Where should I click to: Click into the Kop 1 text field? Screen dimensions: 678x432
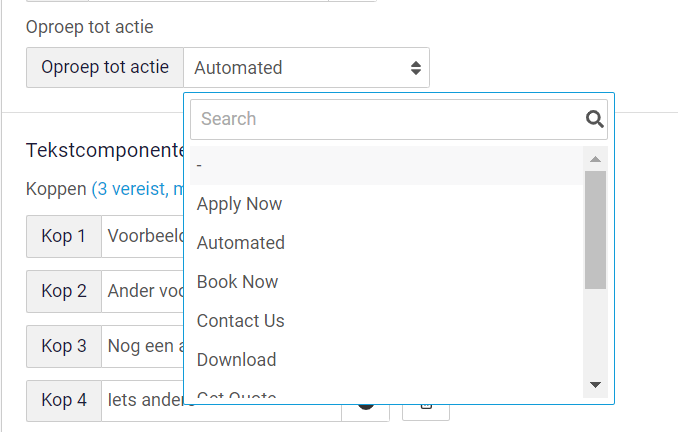click(x=143, y=237)
